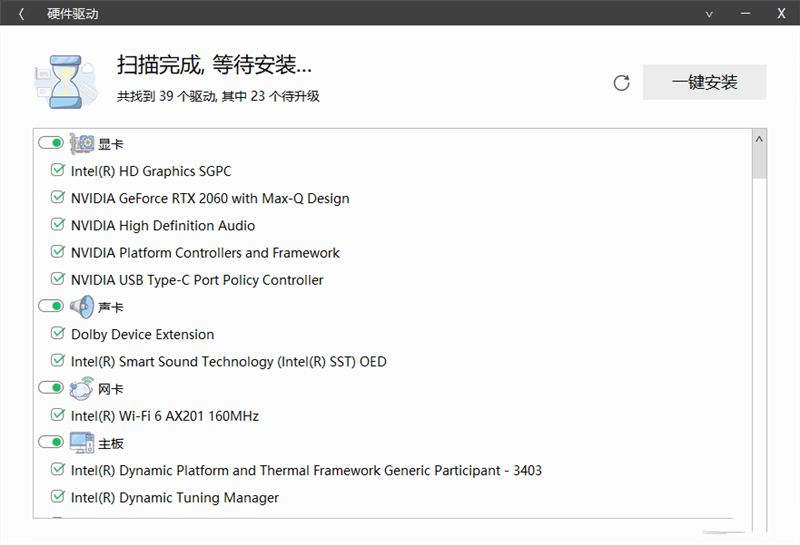Select the 网卡 category label
800x545 pixels.
coord(111,389)
